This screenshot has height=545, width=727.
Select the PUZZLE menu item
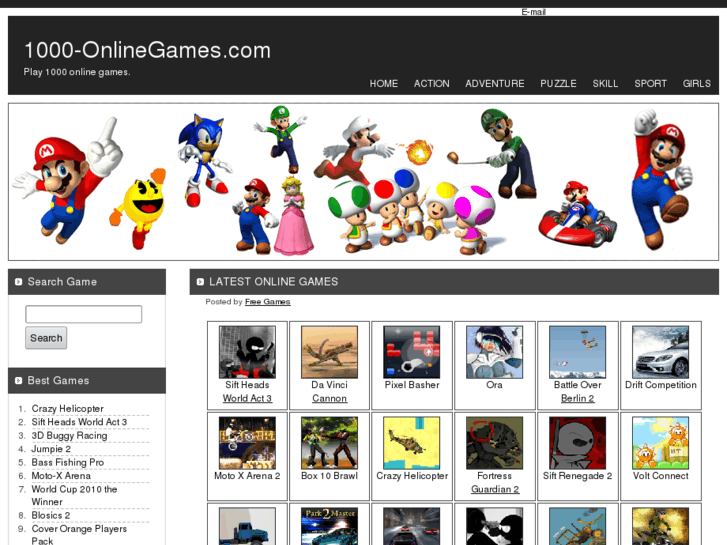[558, 83]
